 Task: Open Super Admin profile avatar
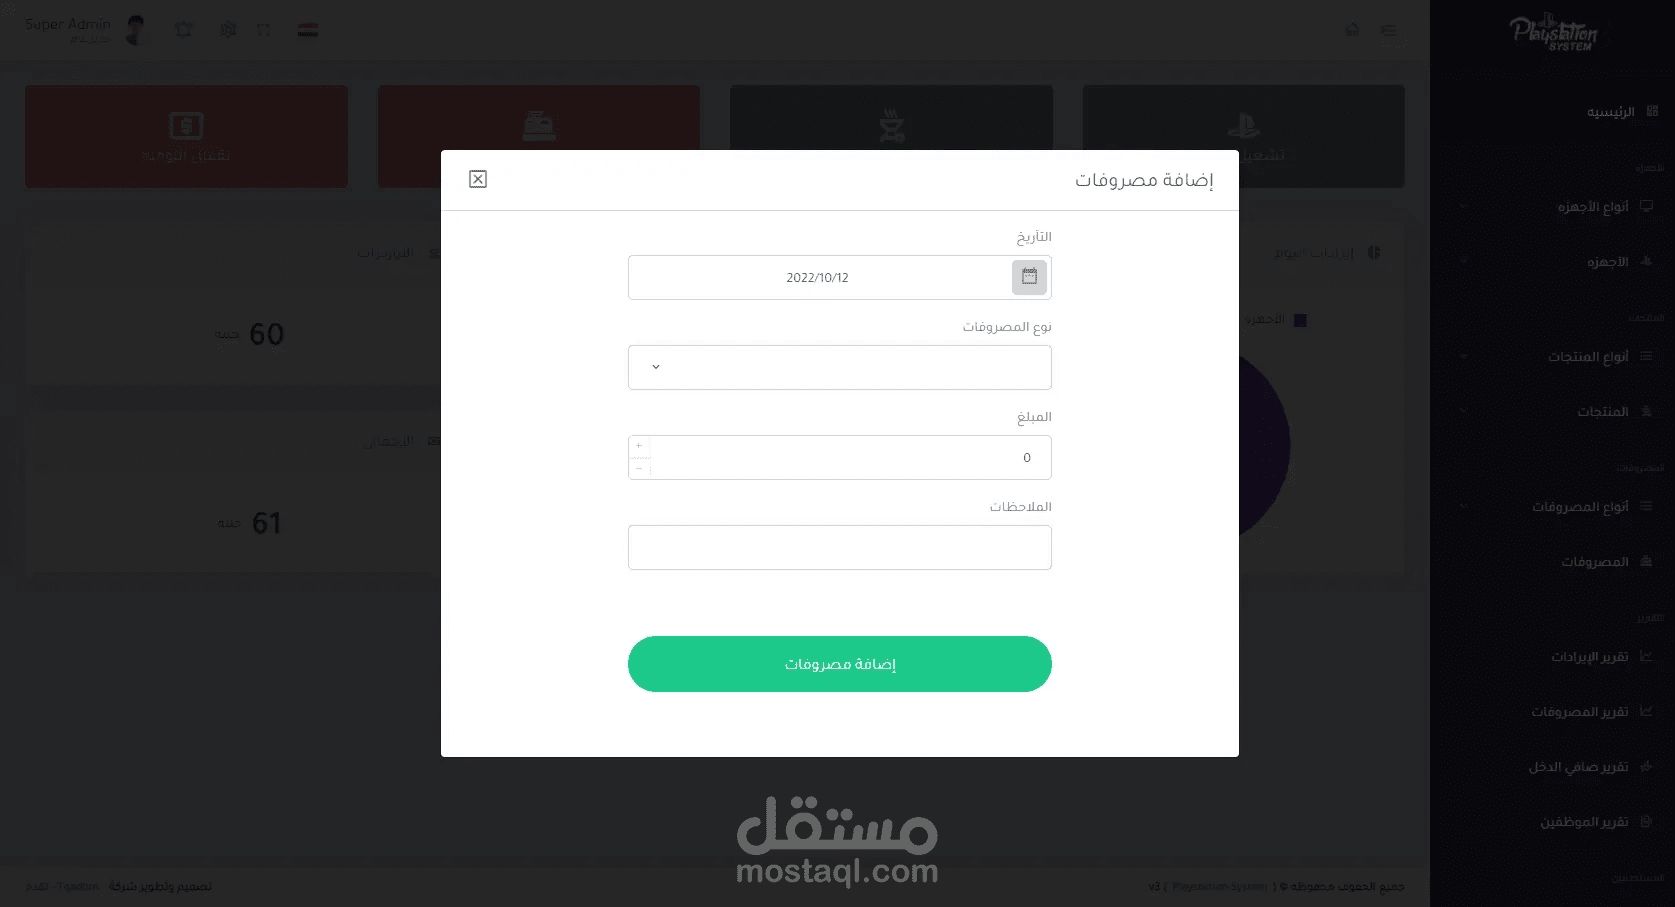pos(135,30)
